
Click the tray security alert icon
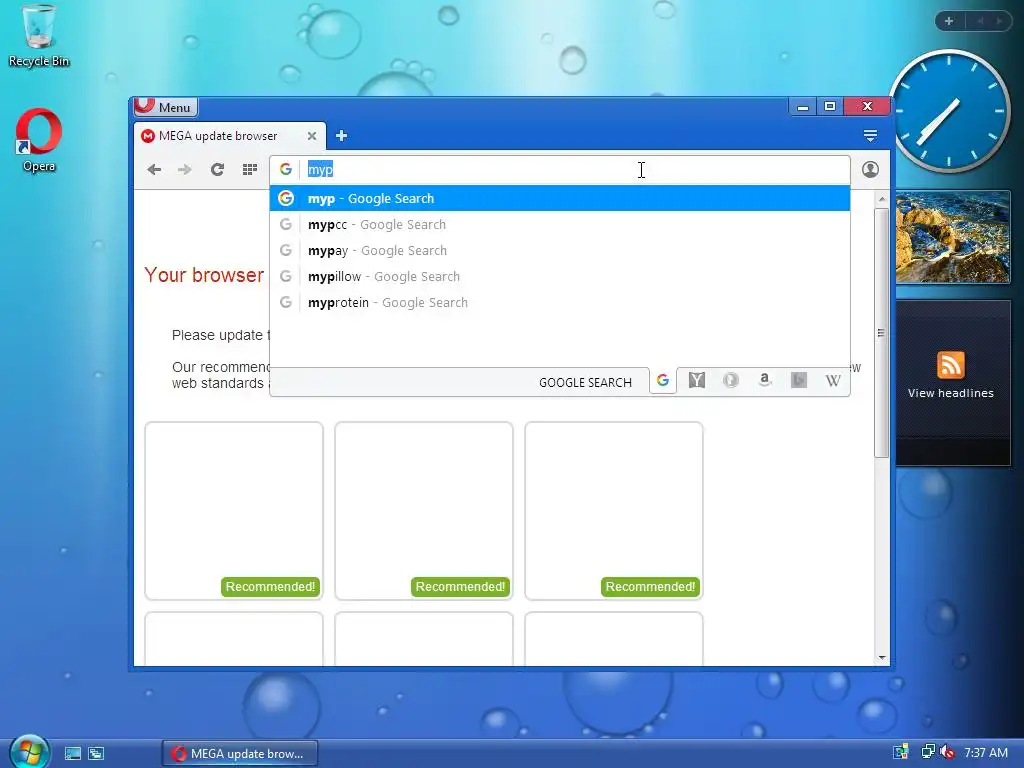click(901, 752)
